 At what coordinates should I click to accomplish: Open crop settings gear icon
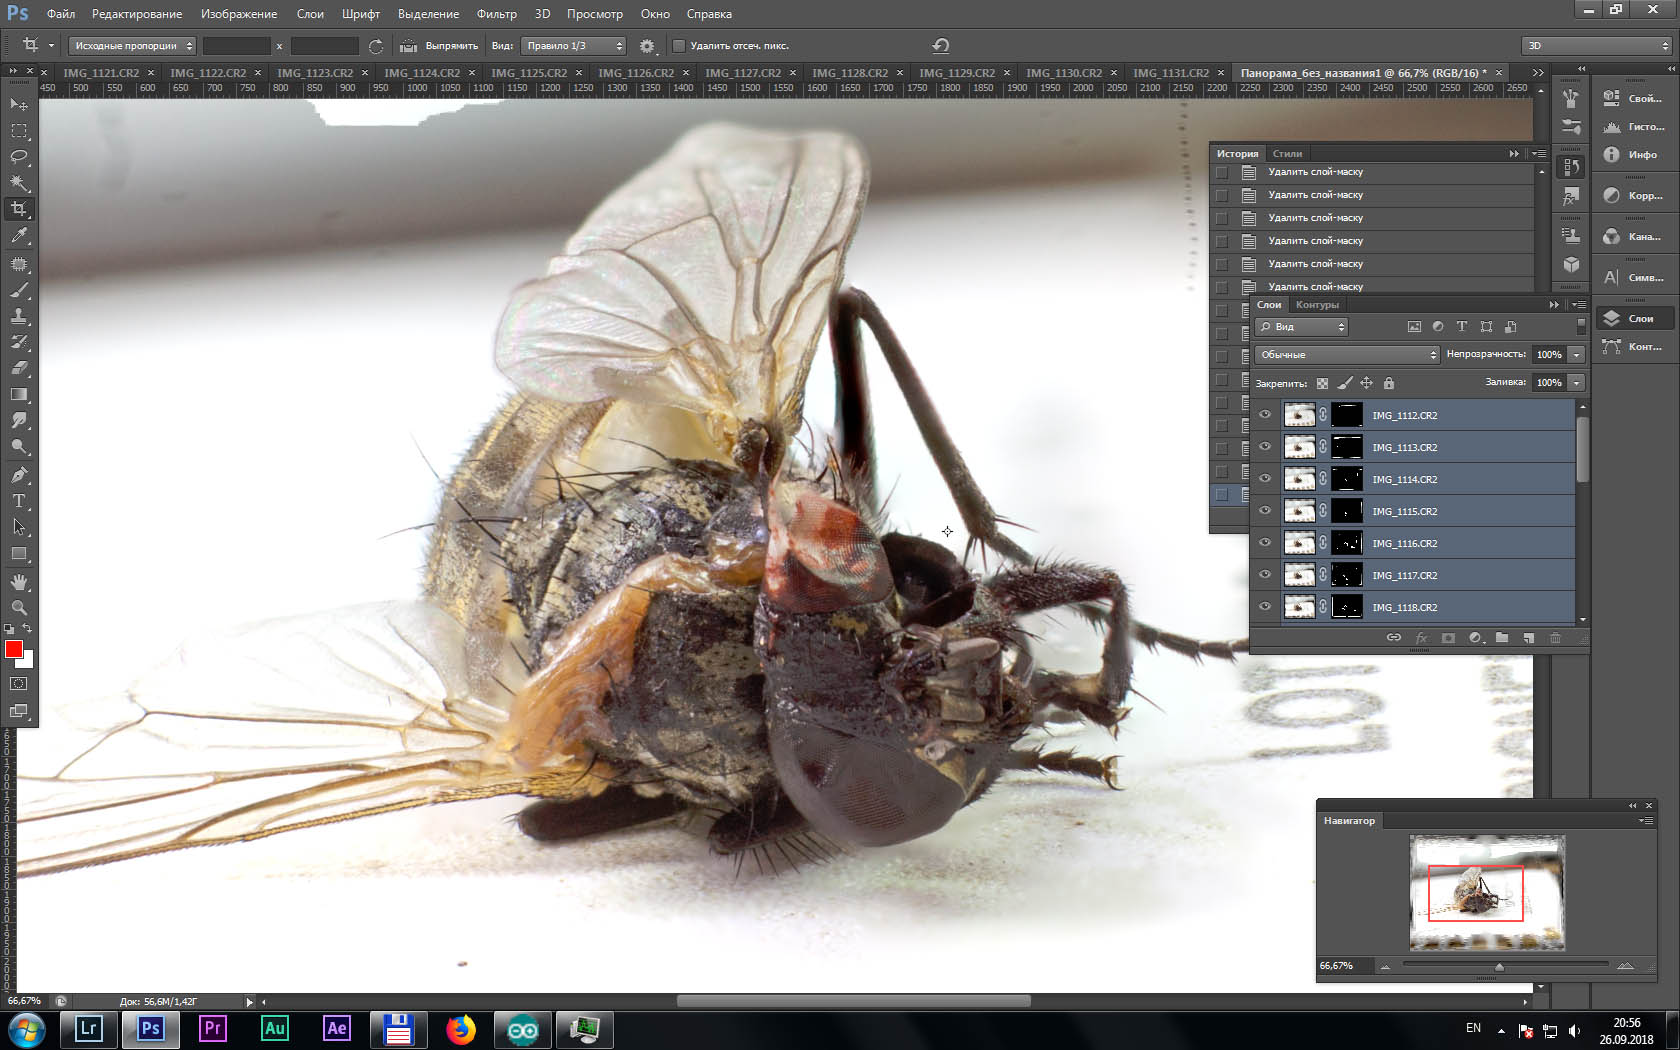(x=647, y=46)
